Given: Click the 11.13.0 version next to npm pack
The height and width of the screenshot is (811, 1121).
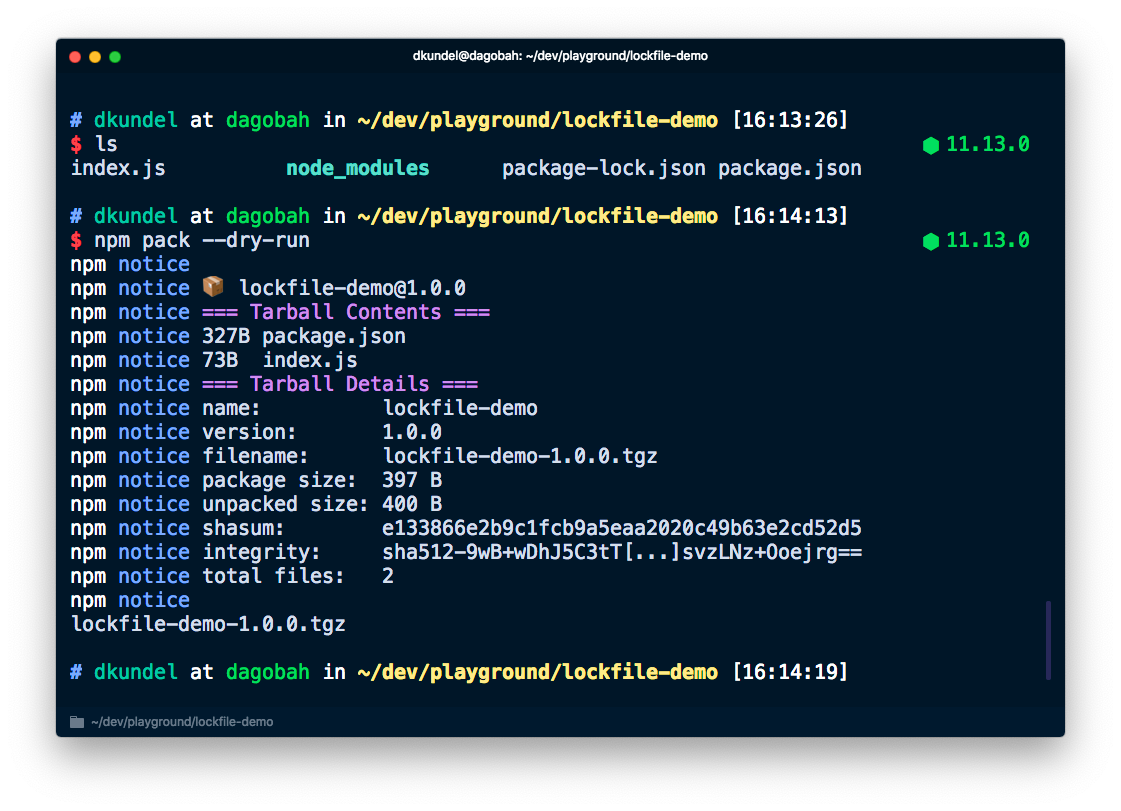Looking at the screenshot, I should point(988,240).
